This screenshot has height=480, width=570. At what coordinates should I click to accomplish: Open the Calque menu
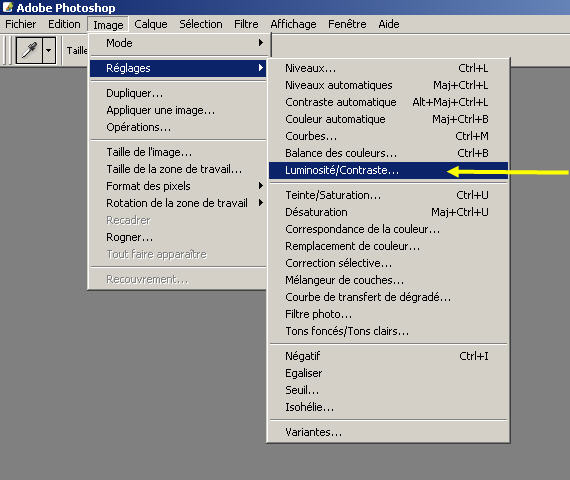click(151, 24)
